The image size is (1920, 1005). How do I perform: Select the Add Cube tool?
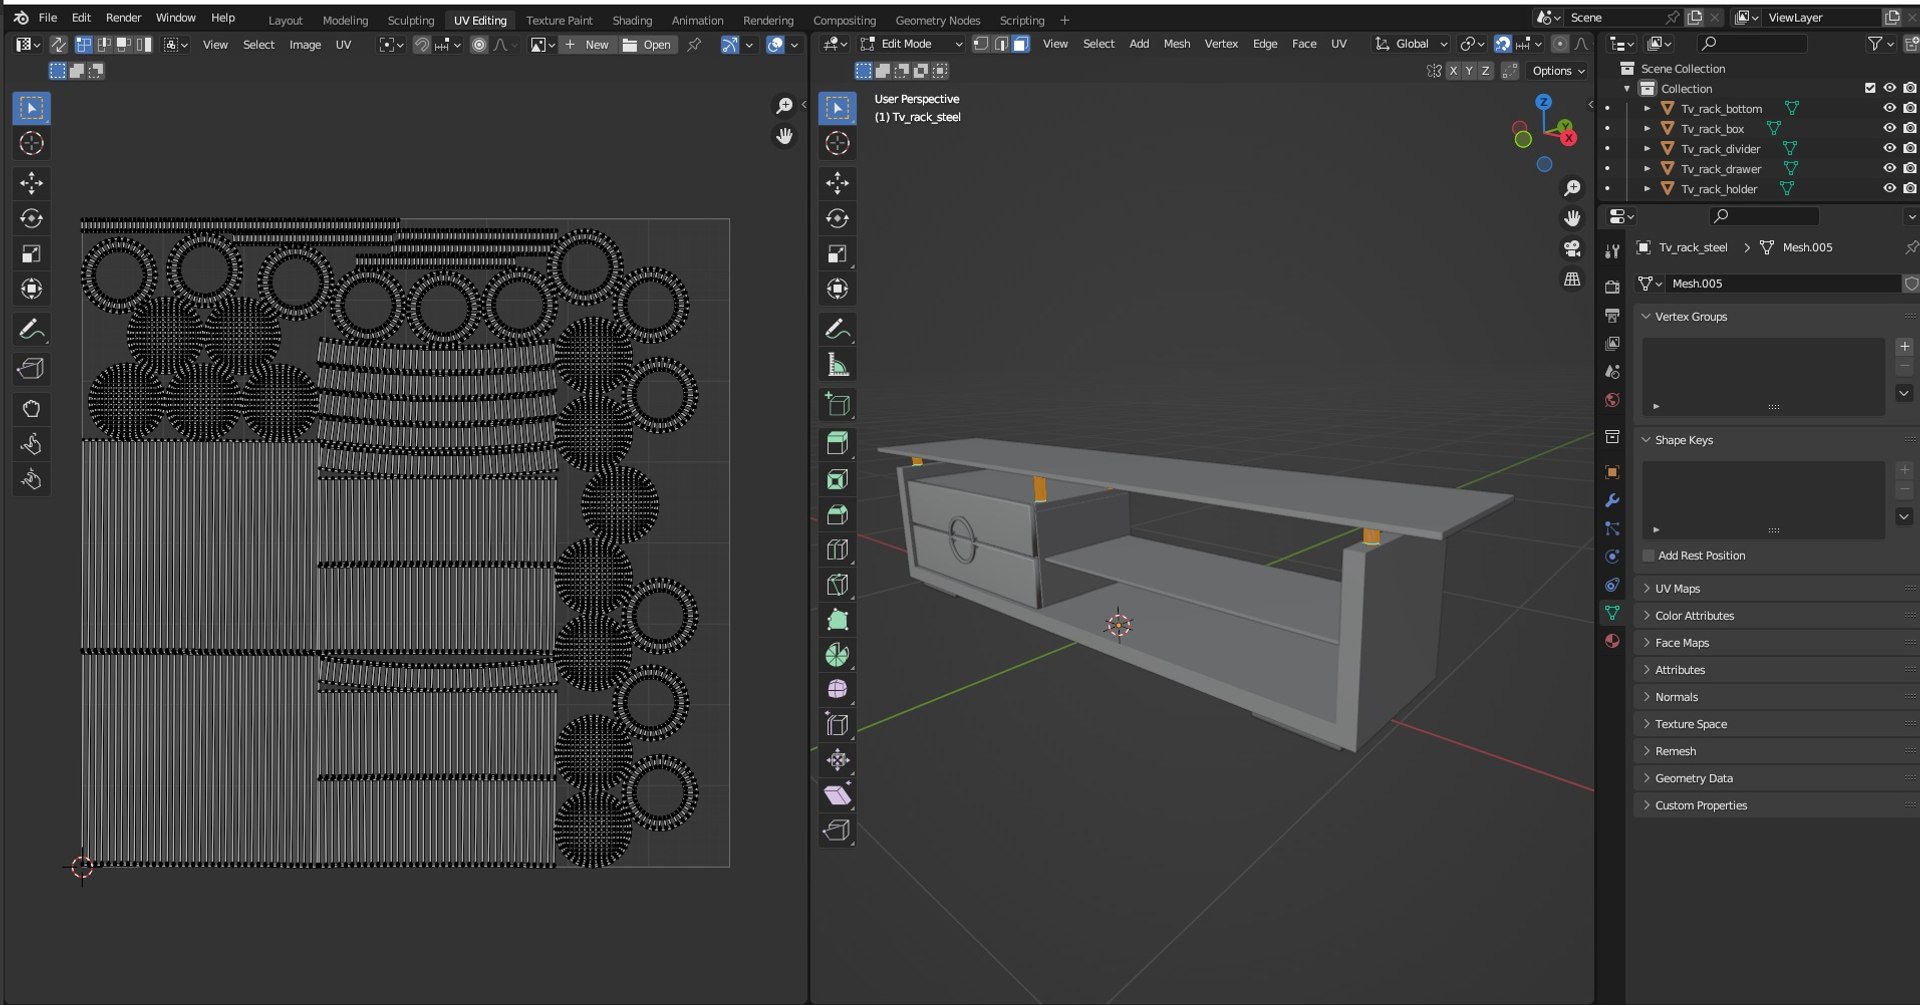[837, 404]
